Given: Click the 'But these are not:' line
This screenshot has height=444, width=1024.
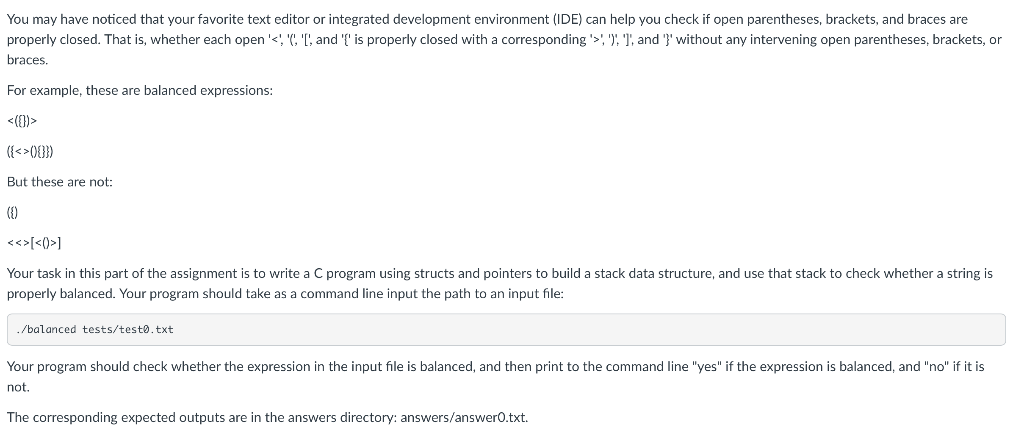Looking at the screenshot, I should tap(59, 182).
